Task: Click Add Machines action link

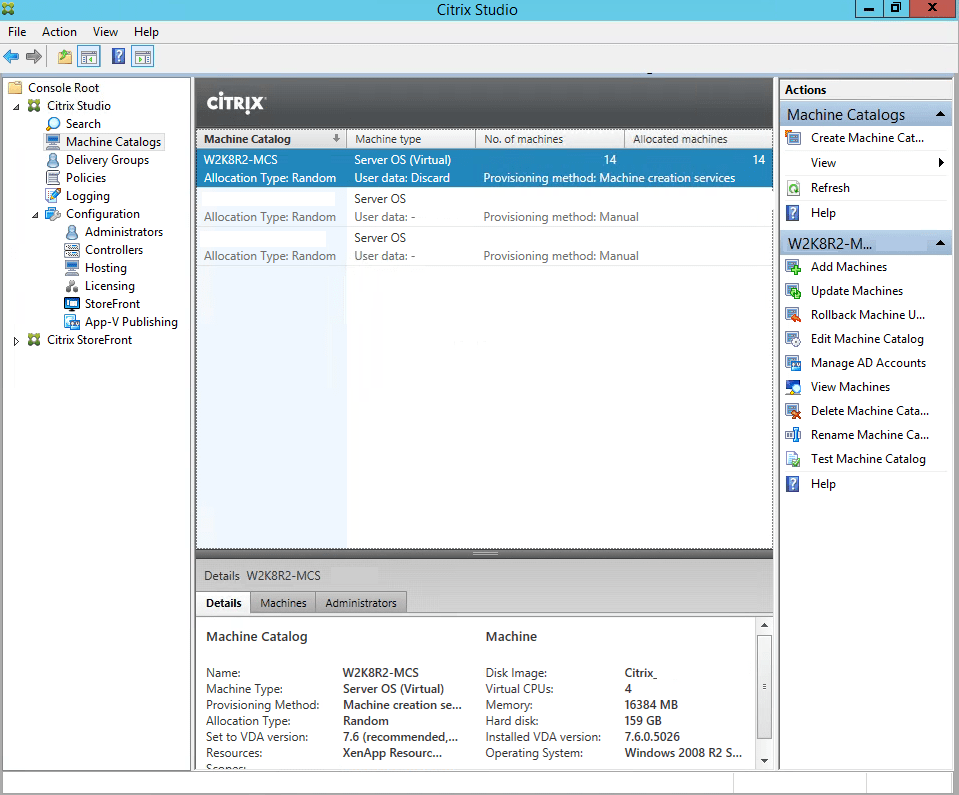Action: tap(849, 267)
